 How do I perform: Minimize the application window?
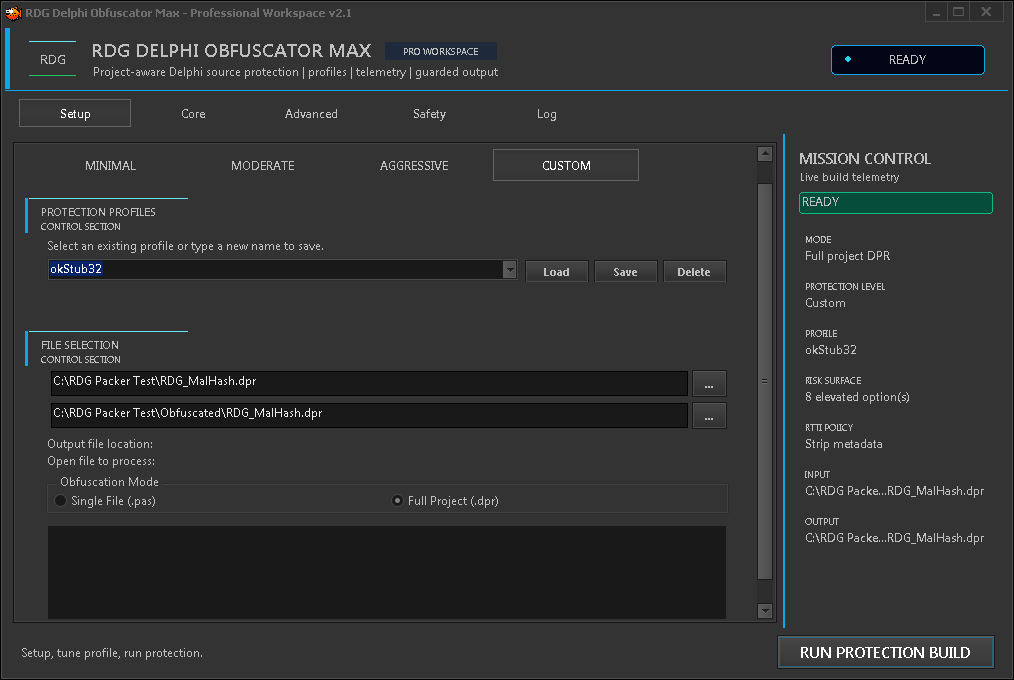point(936,12)
